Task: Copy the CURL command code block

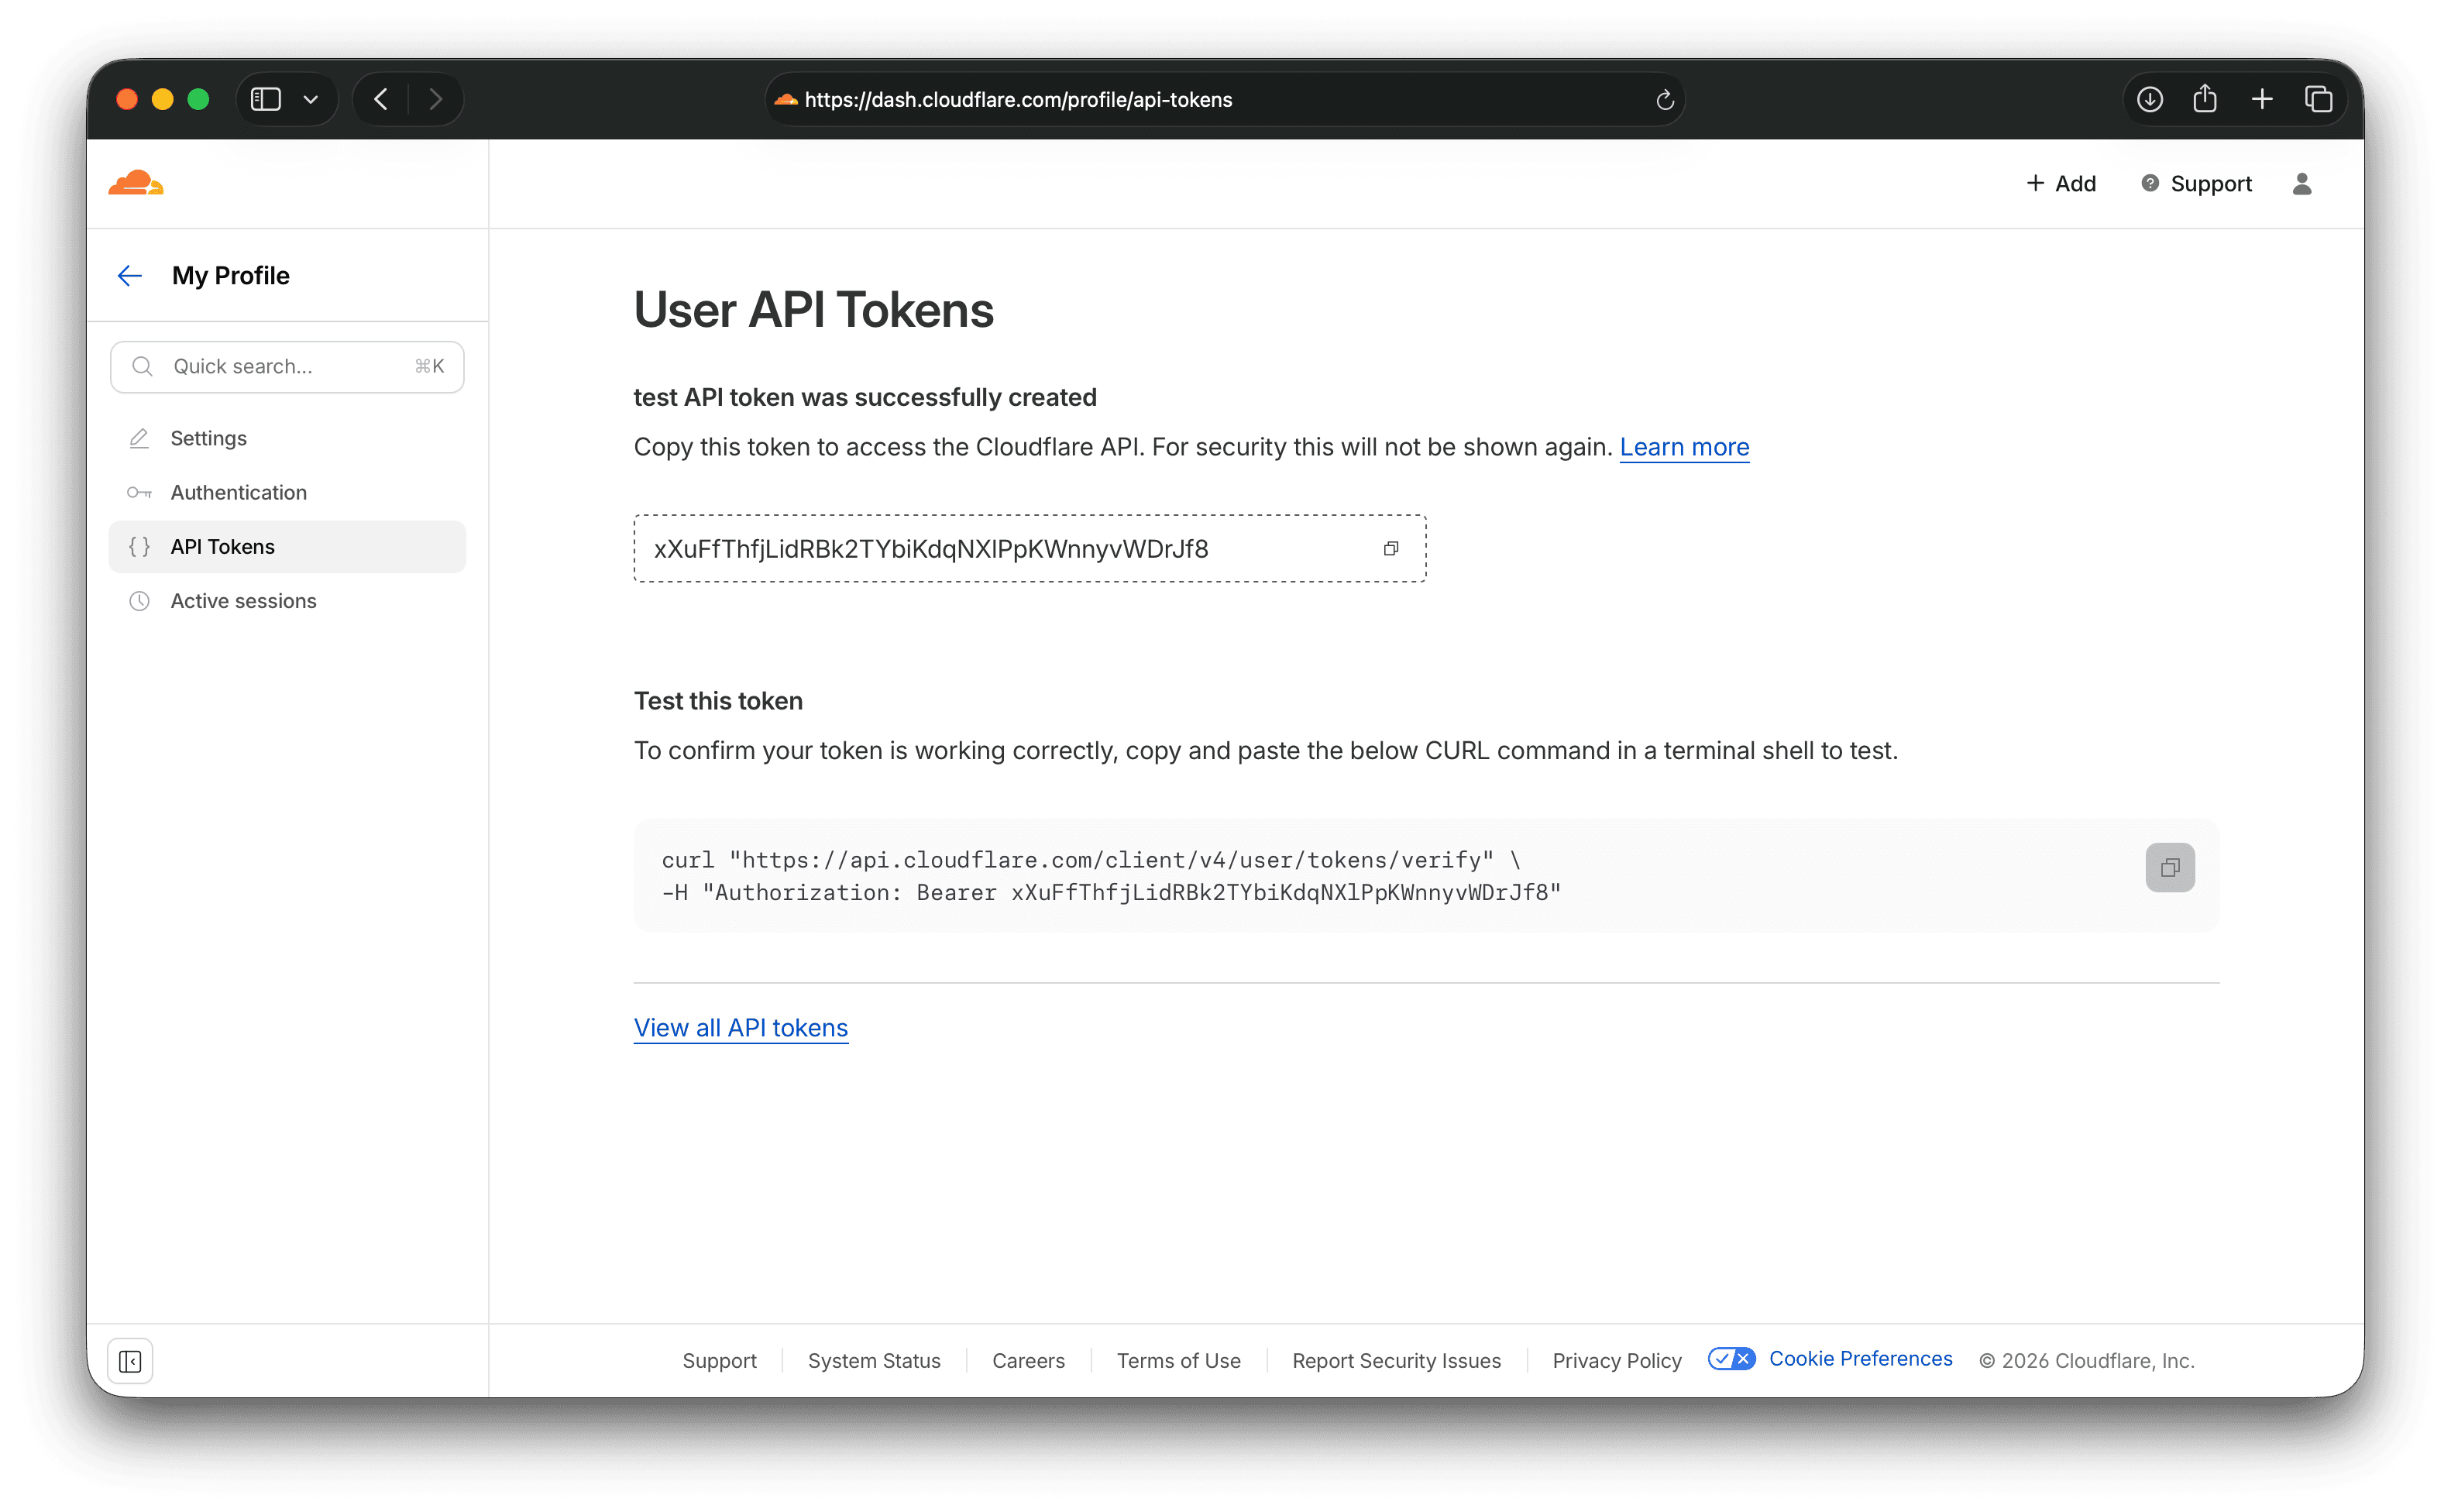Action: (x=2169, y=867)
